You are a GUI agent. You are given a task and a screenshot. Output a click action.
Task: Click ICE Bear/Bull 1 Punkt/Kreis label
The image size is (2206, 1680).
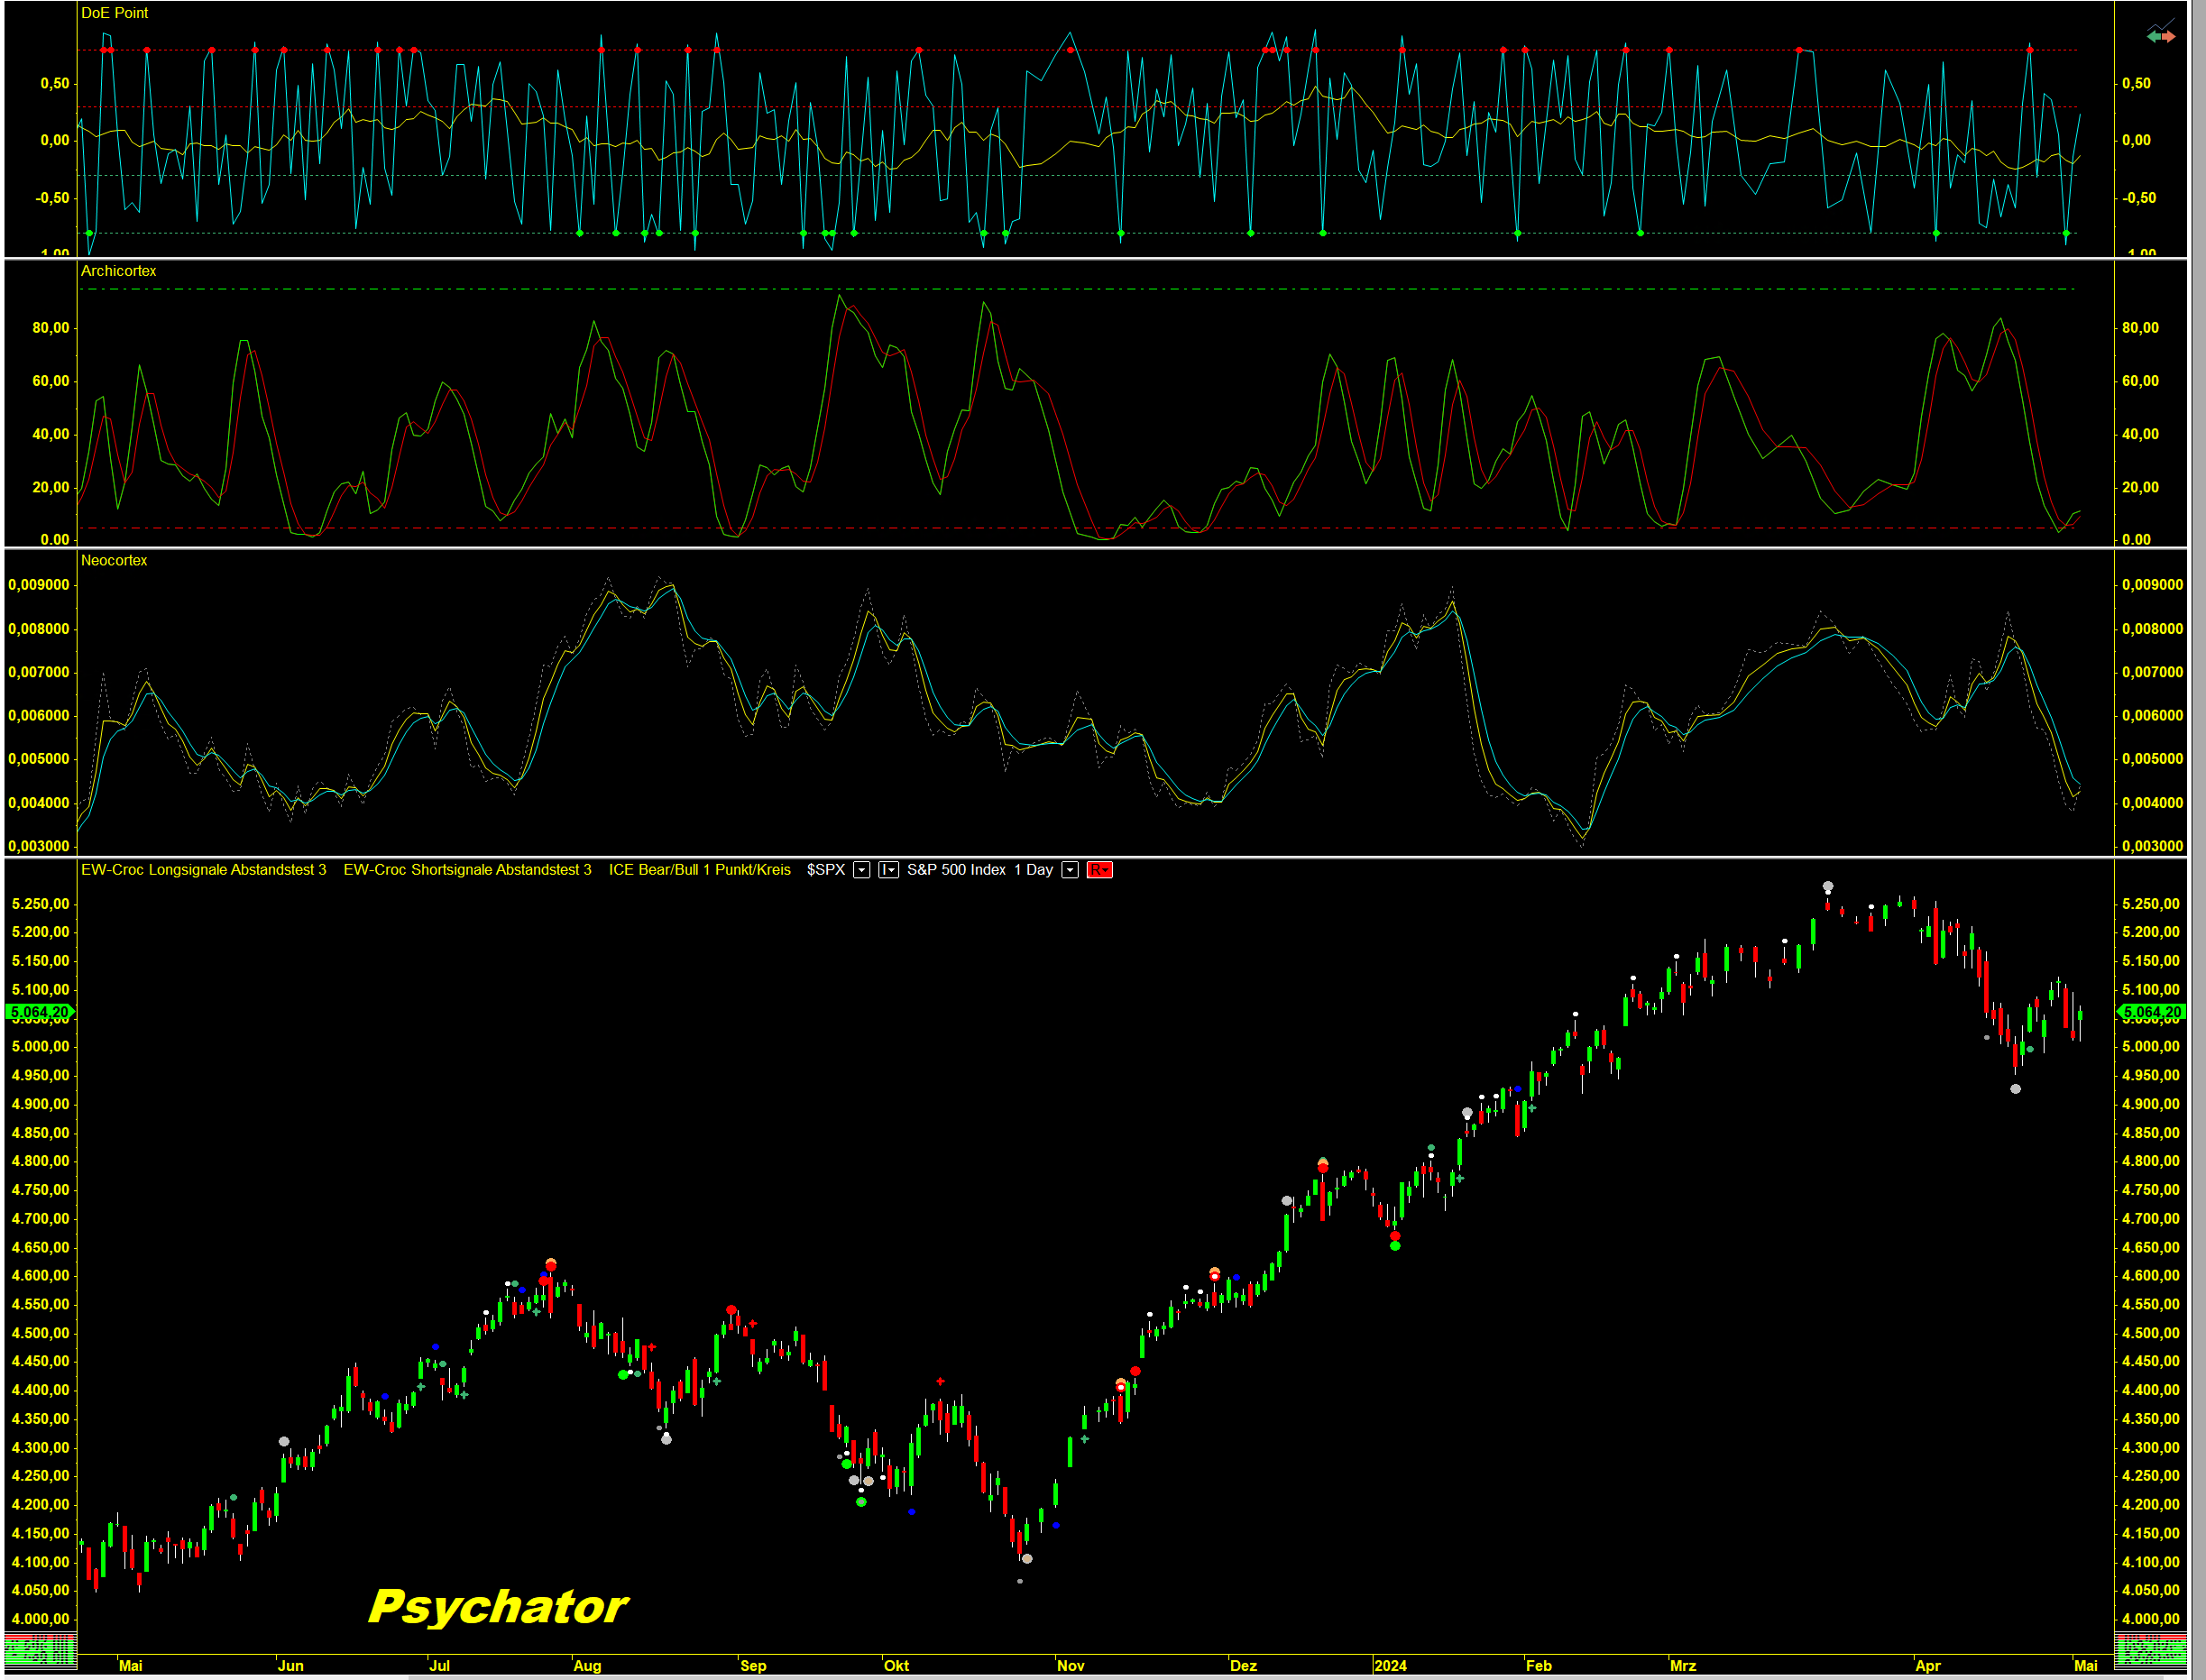699,870
